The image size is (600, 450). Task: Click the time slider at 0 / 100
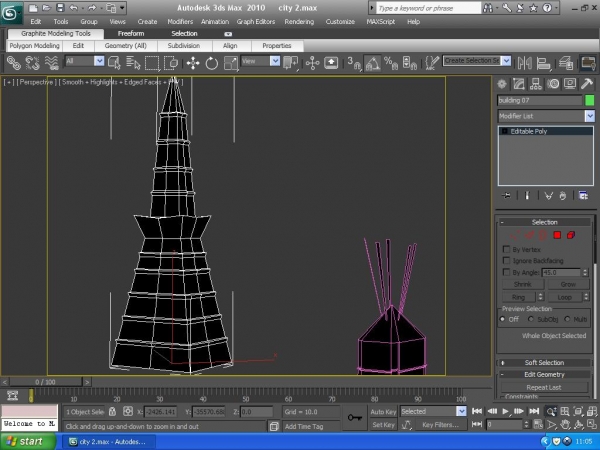[x=45, y=382]
